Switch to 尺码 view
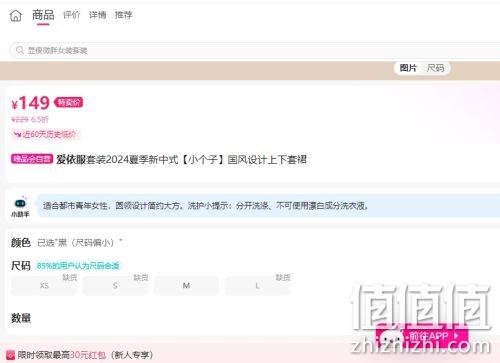The width and height of the screenshot is (500, 363). 436,68
